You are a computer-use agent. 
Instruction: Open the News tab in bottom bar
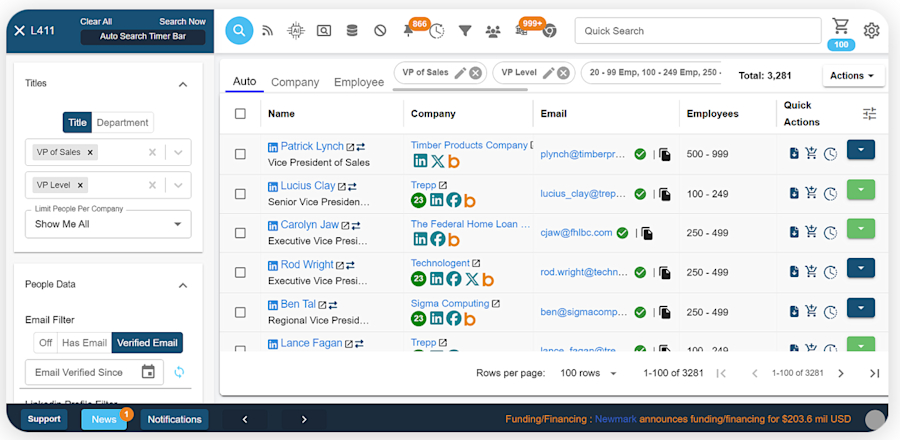tap(104, 419)
